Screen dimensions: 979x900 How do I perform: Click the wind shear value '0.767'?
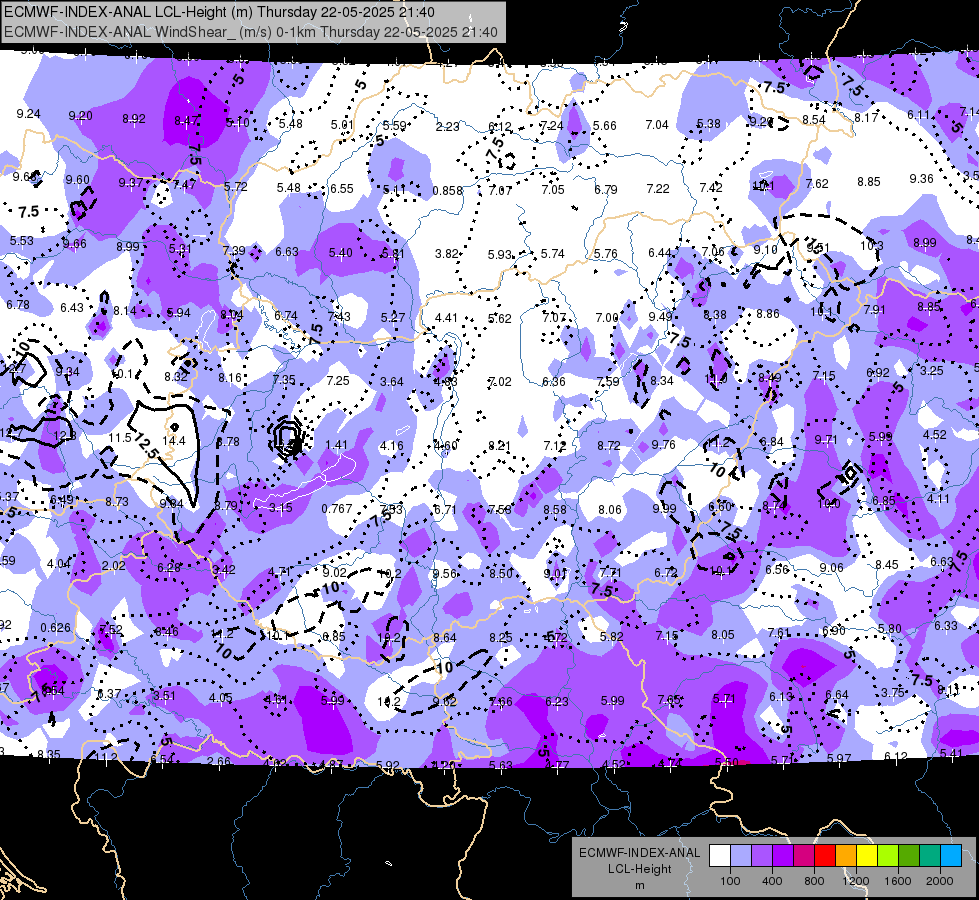[x=337, y=508]
